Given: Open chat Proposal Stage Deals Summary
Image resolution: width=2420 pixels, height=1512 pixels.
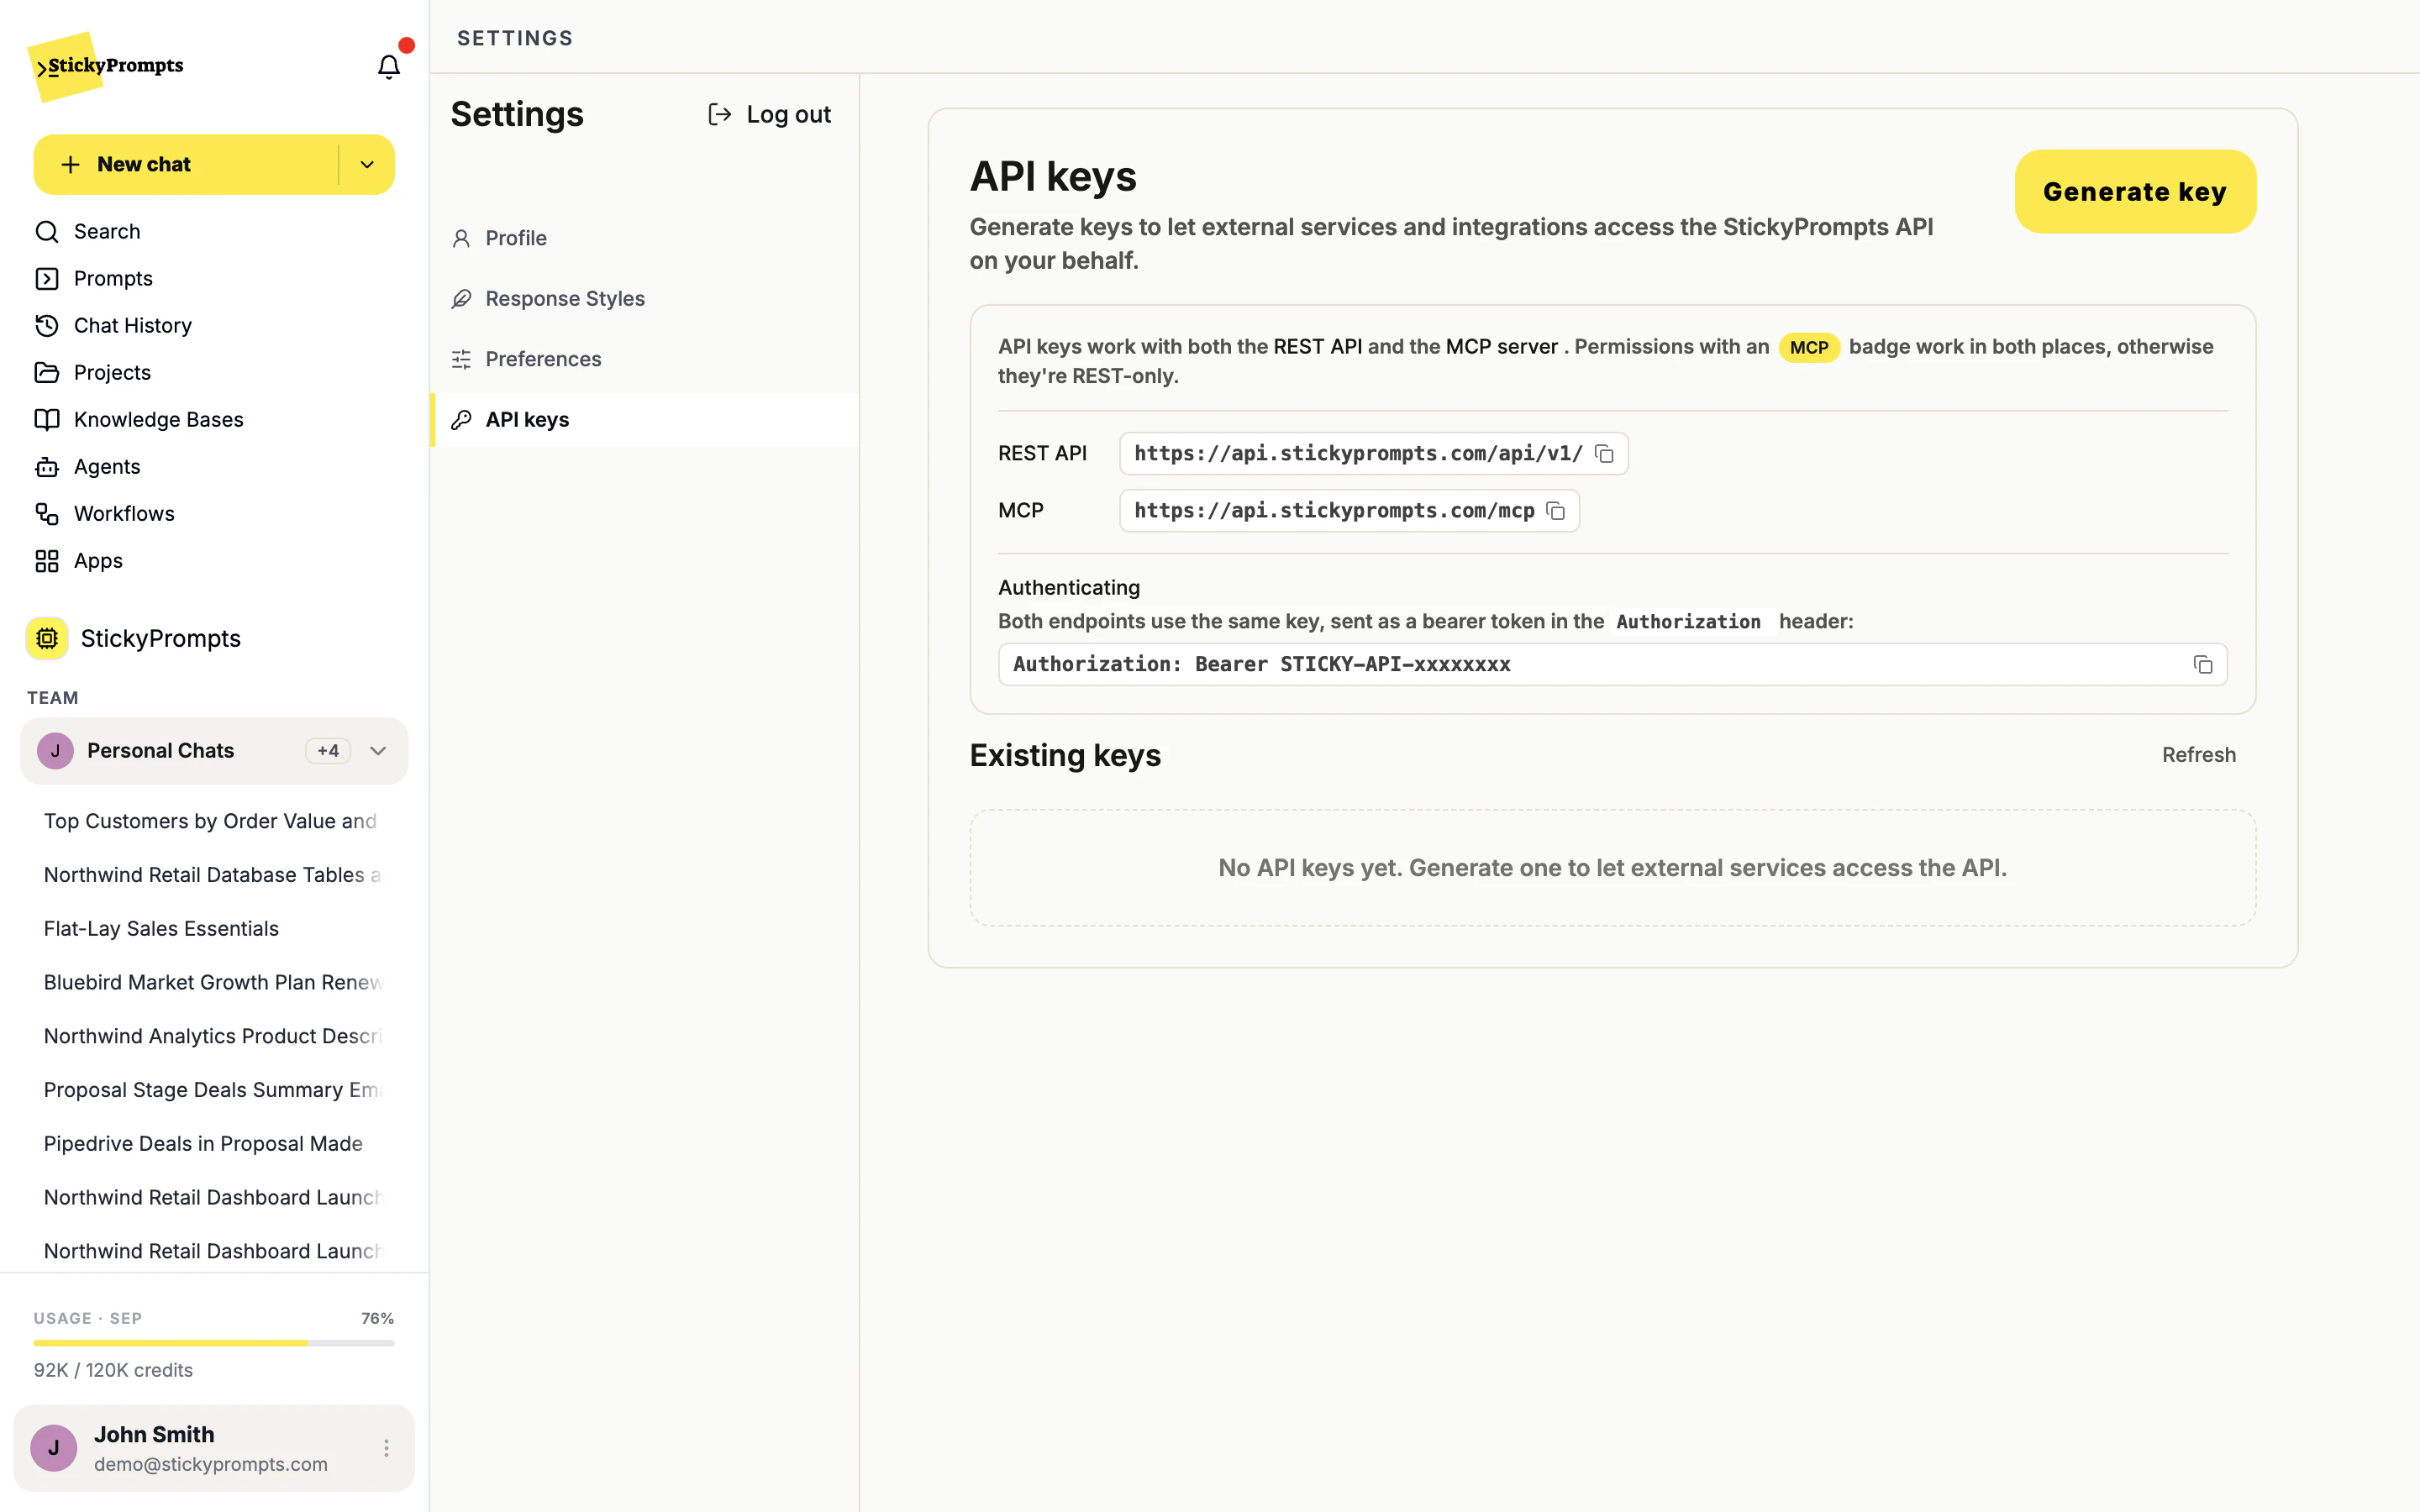Looking at the screenshot, I should coord(214,1090).
